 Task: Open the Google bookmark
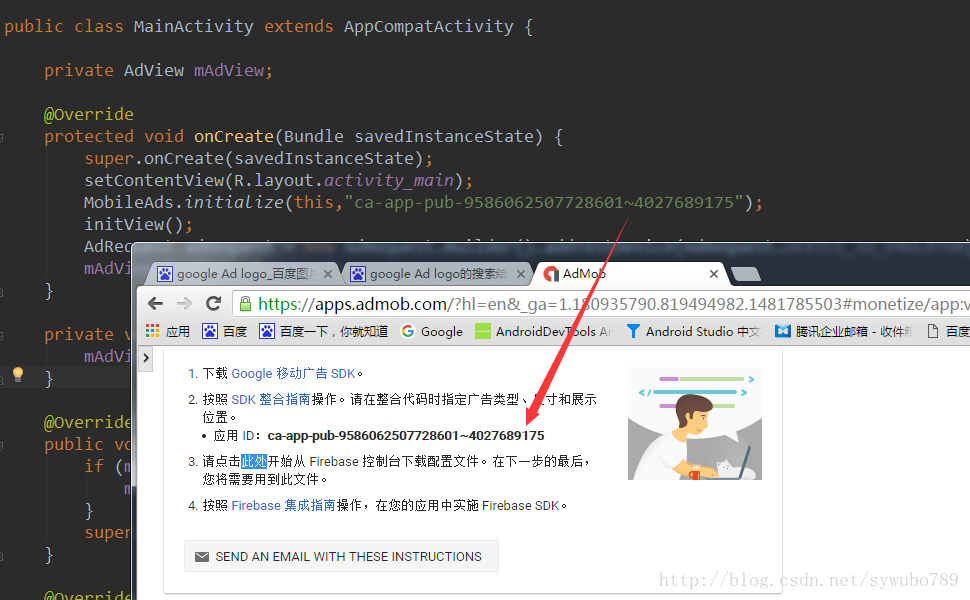coord(432,332)
